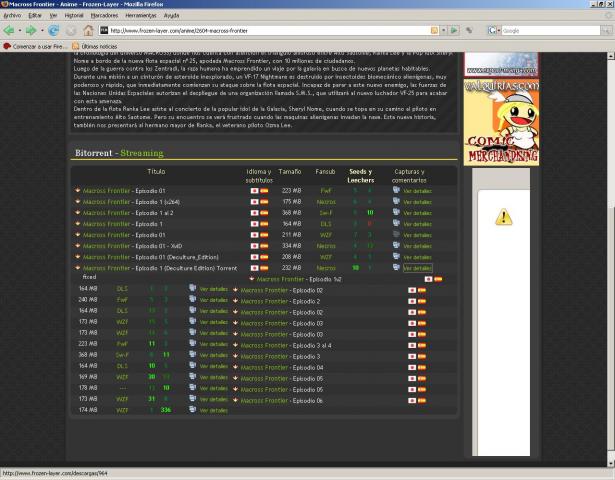This screenshot has width=615, height=480.
Task: Click the download arrow for Episodio 1 (x264)
Action: point(78,201)
